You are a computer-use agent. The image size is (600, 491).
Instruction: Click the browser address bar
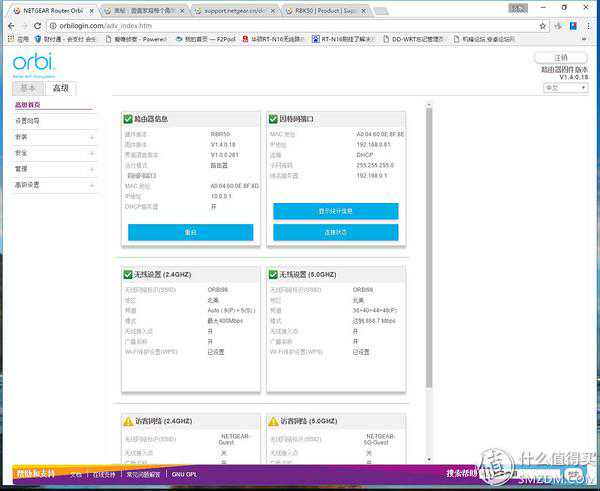[x=250, y=23]
